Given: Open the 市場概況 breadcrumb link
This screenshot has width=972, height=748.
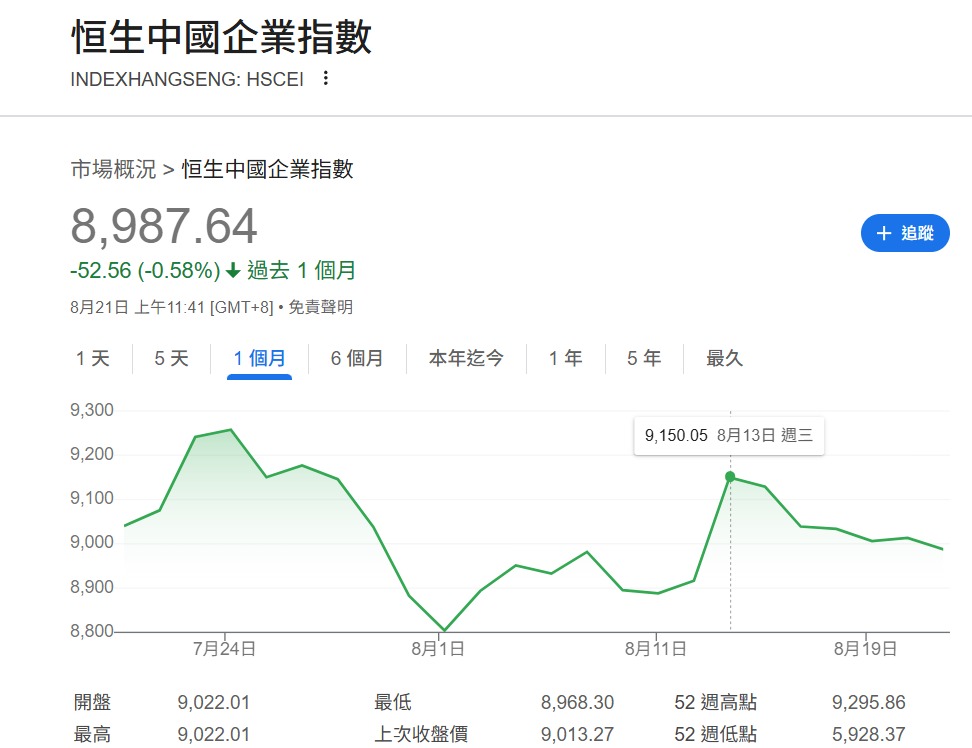Looking at the screenshot, I should (113, 170).
